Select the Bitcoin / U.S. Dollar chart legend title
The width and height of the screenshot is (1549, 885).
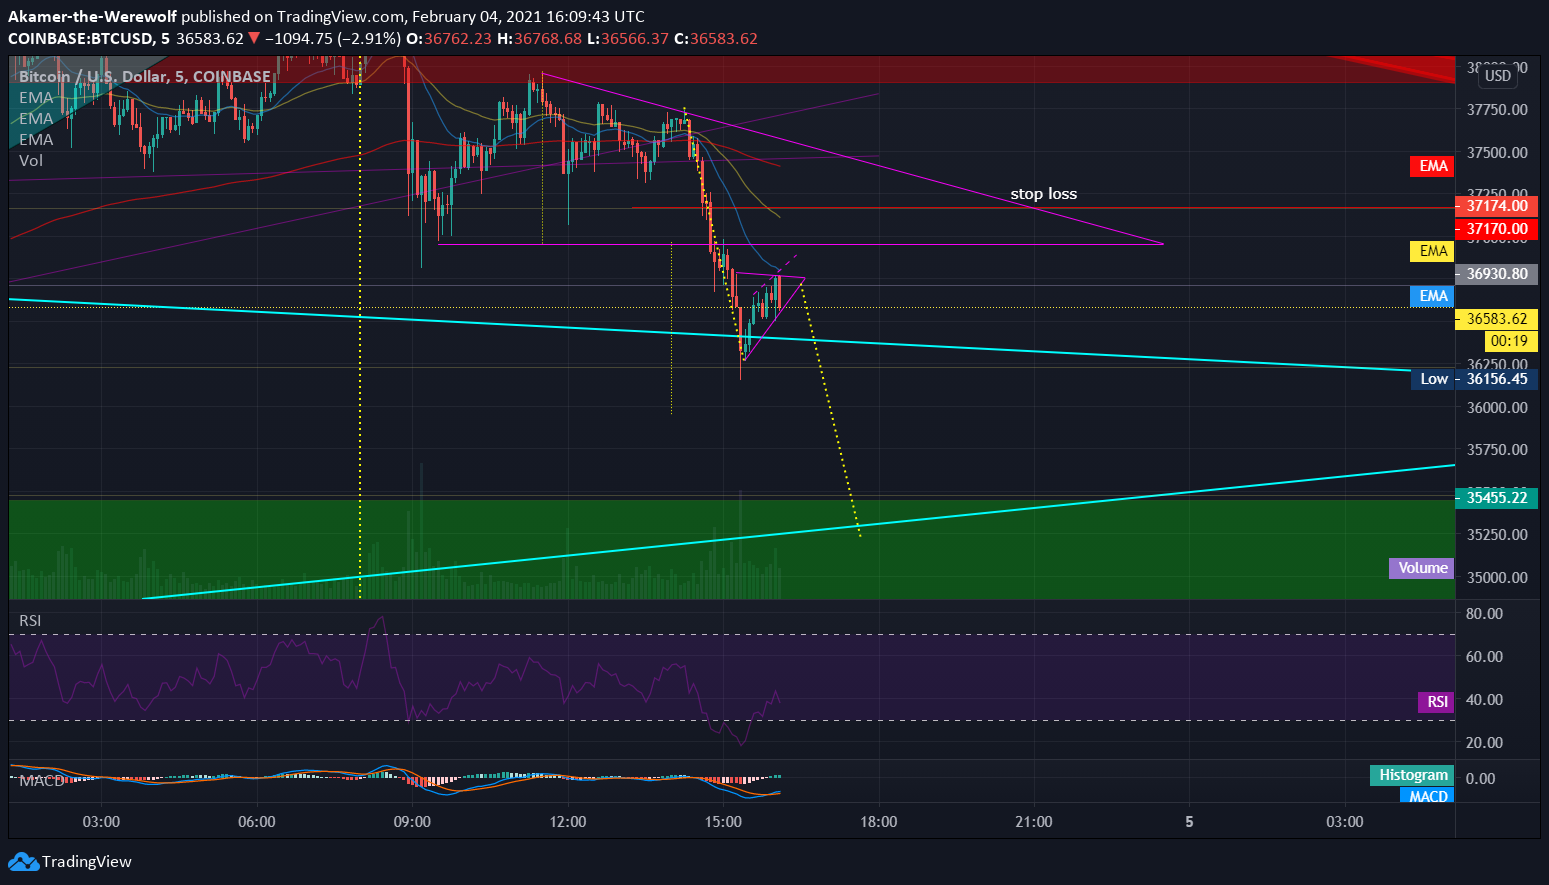coord(145,77)
